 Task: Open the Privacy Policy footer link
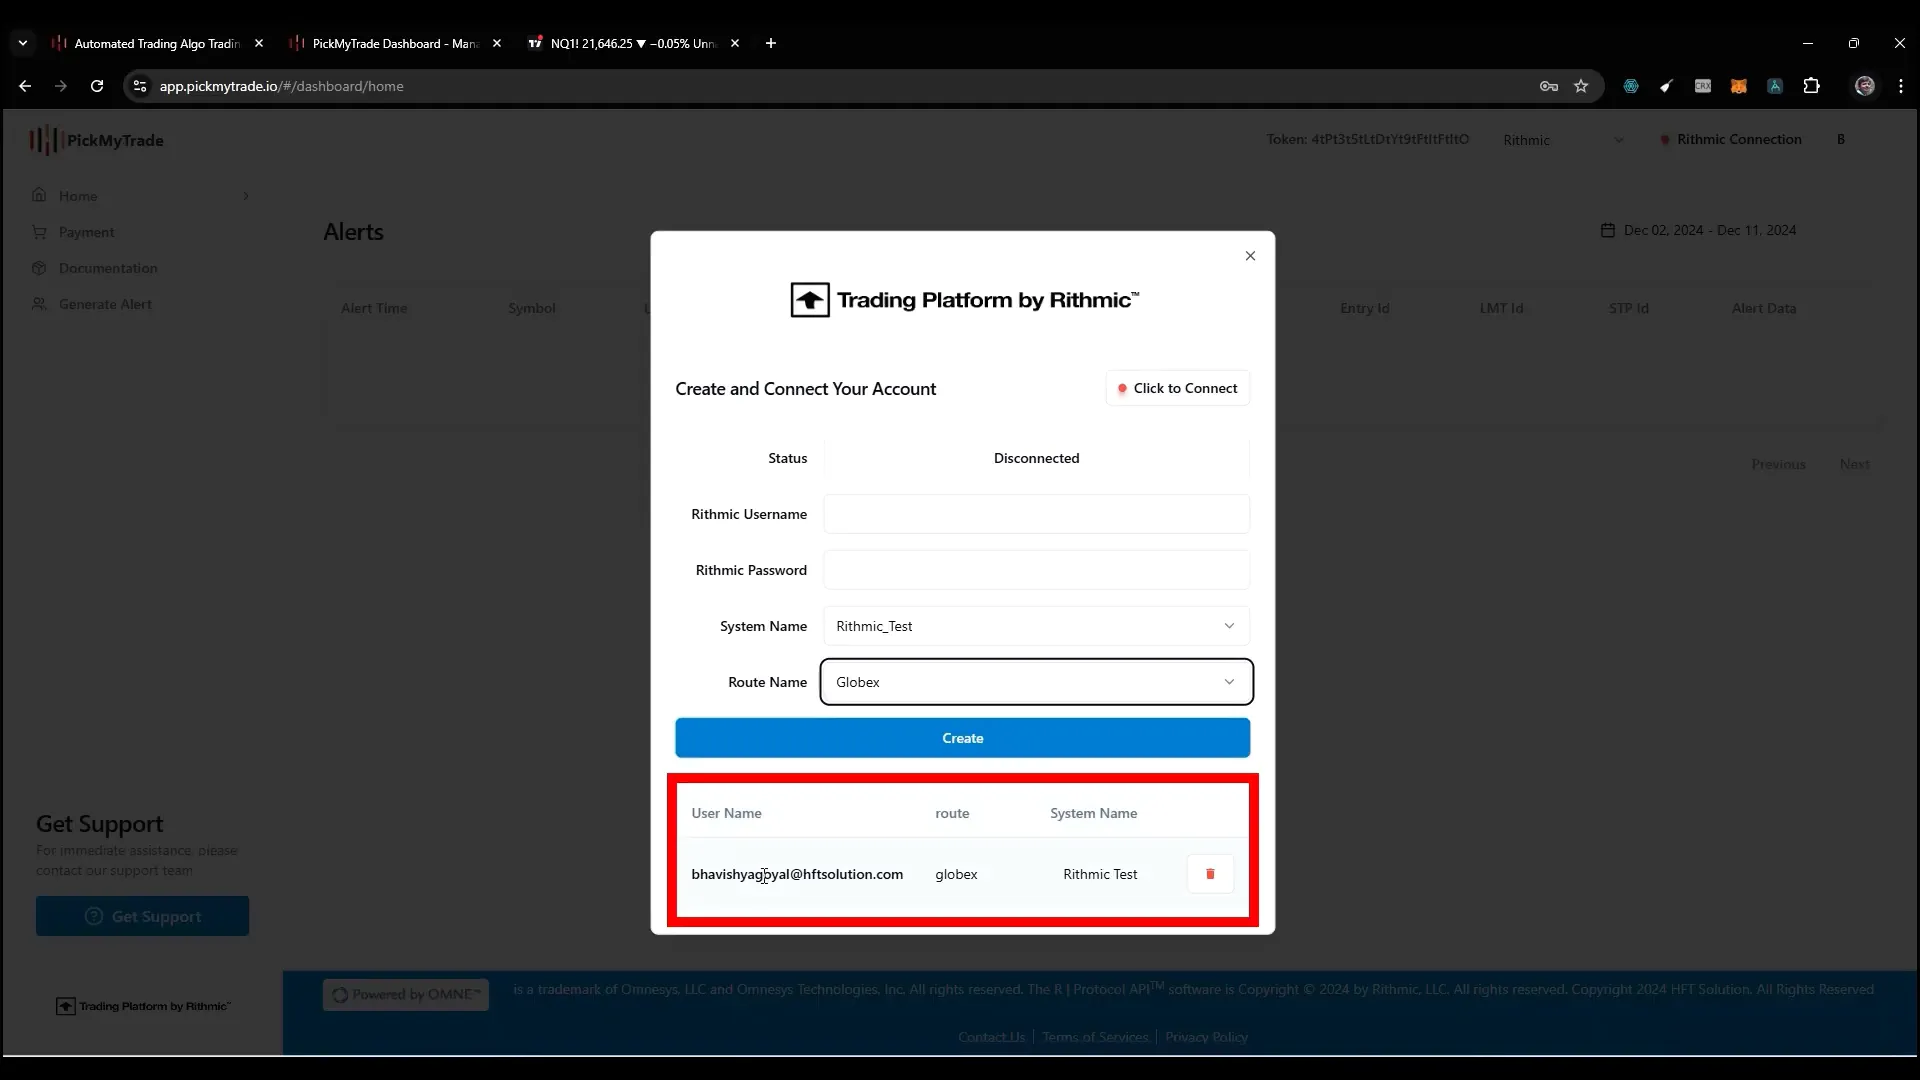pyautogui.click(x=1206, y=1037)
